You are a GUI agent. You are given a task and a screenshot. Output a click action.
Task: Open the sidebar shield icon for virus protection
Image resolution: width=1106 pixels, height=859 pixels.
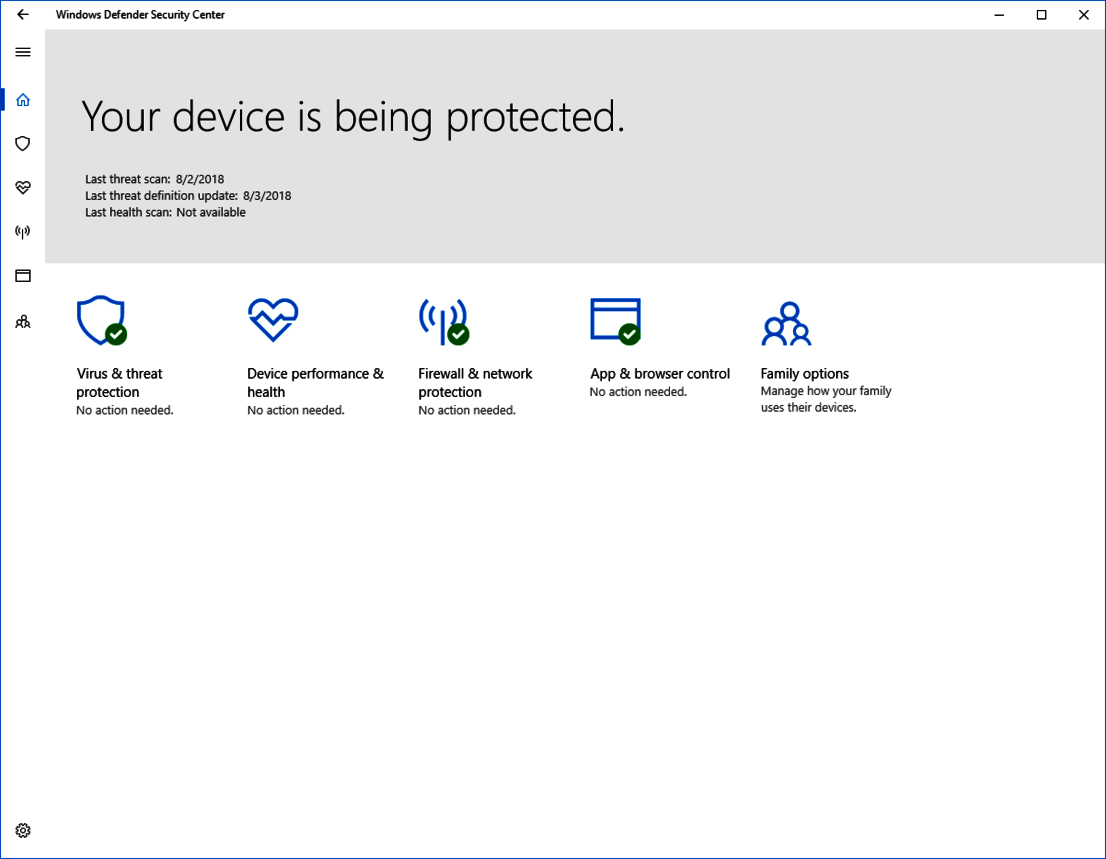click(23, 144)
